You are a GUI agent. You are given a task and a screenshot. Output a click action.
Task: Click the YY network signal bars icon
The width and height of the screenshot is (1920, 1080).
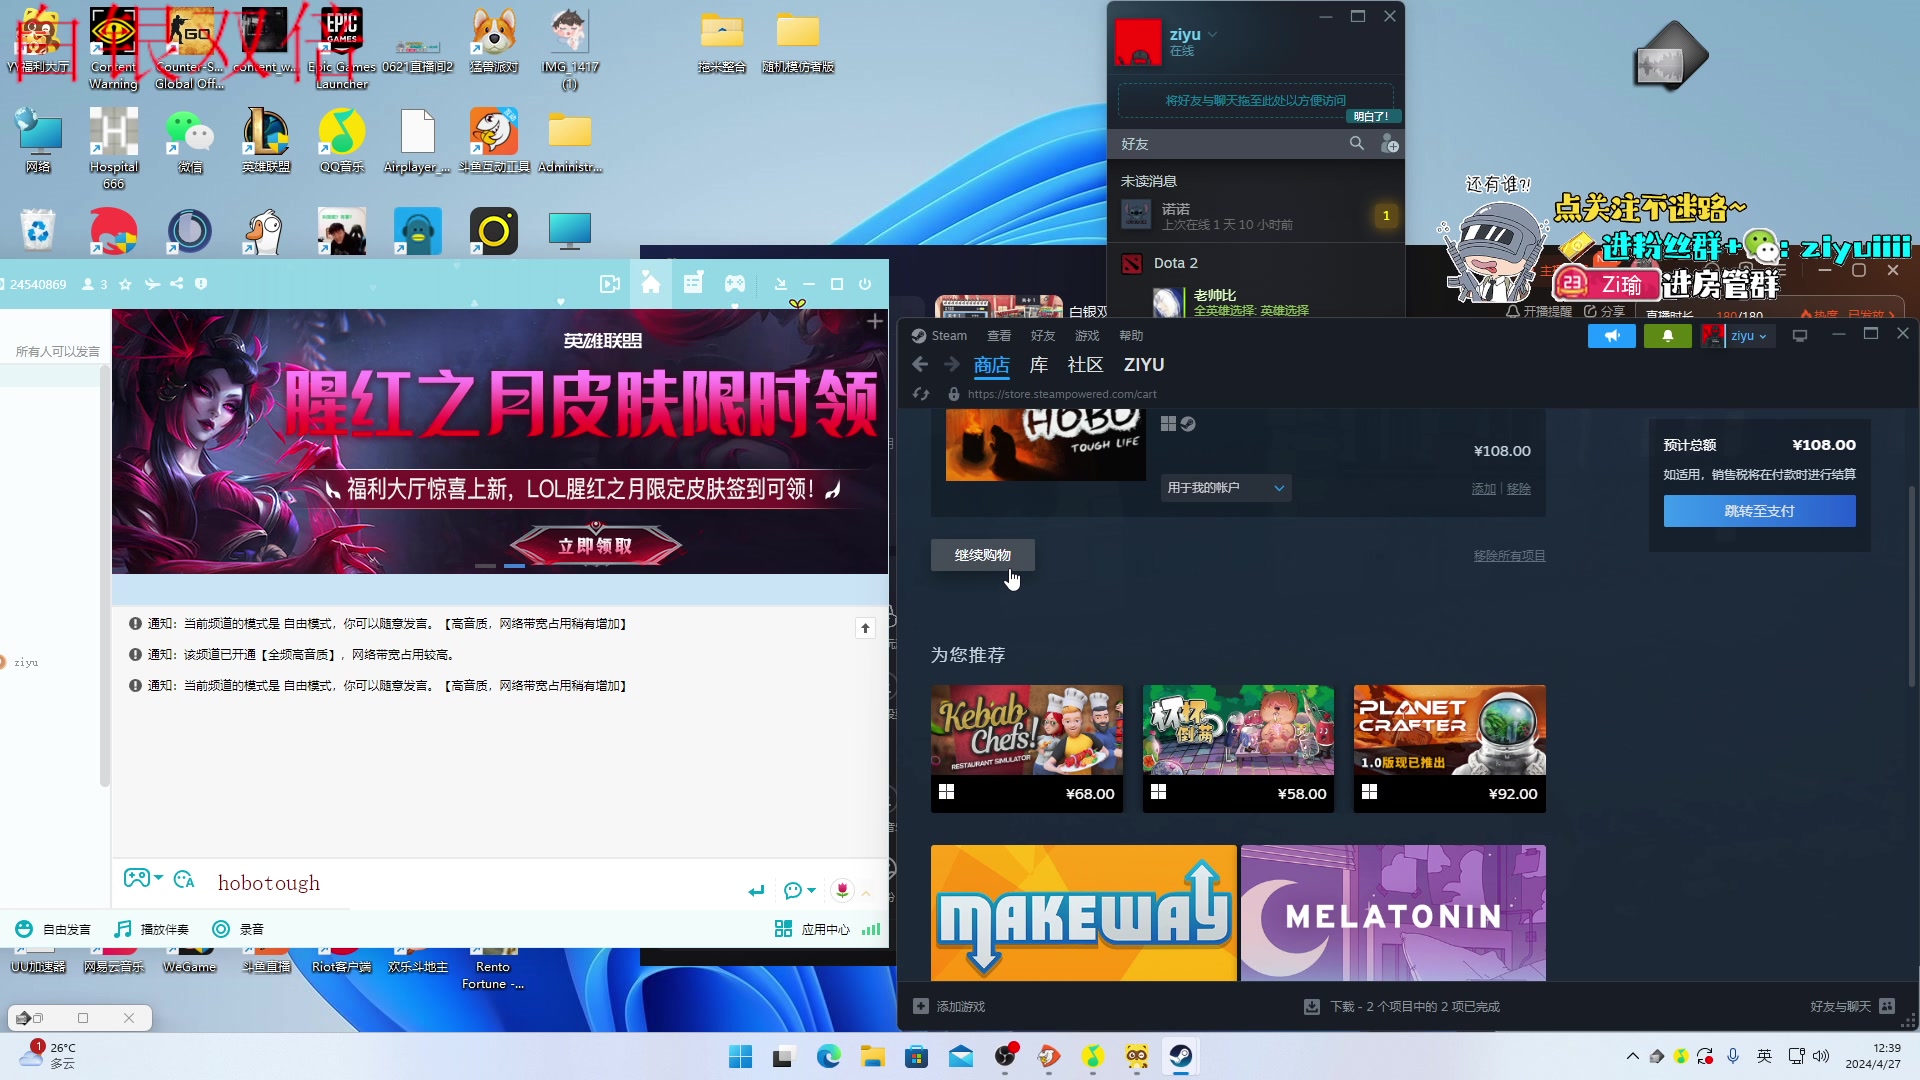click(871, 929)
